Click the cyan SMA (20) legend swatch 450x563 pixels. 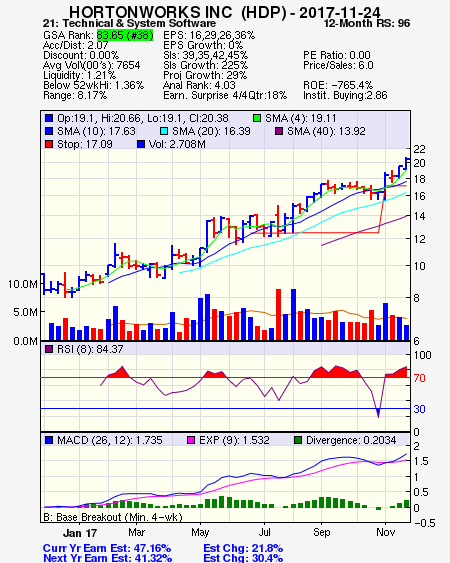pos(164,131)
